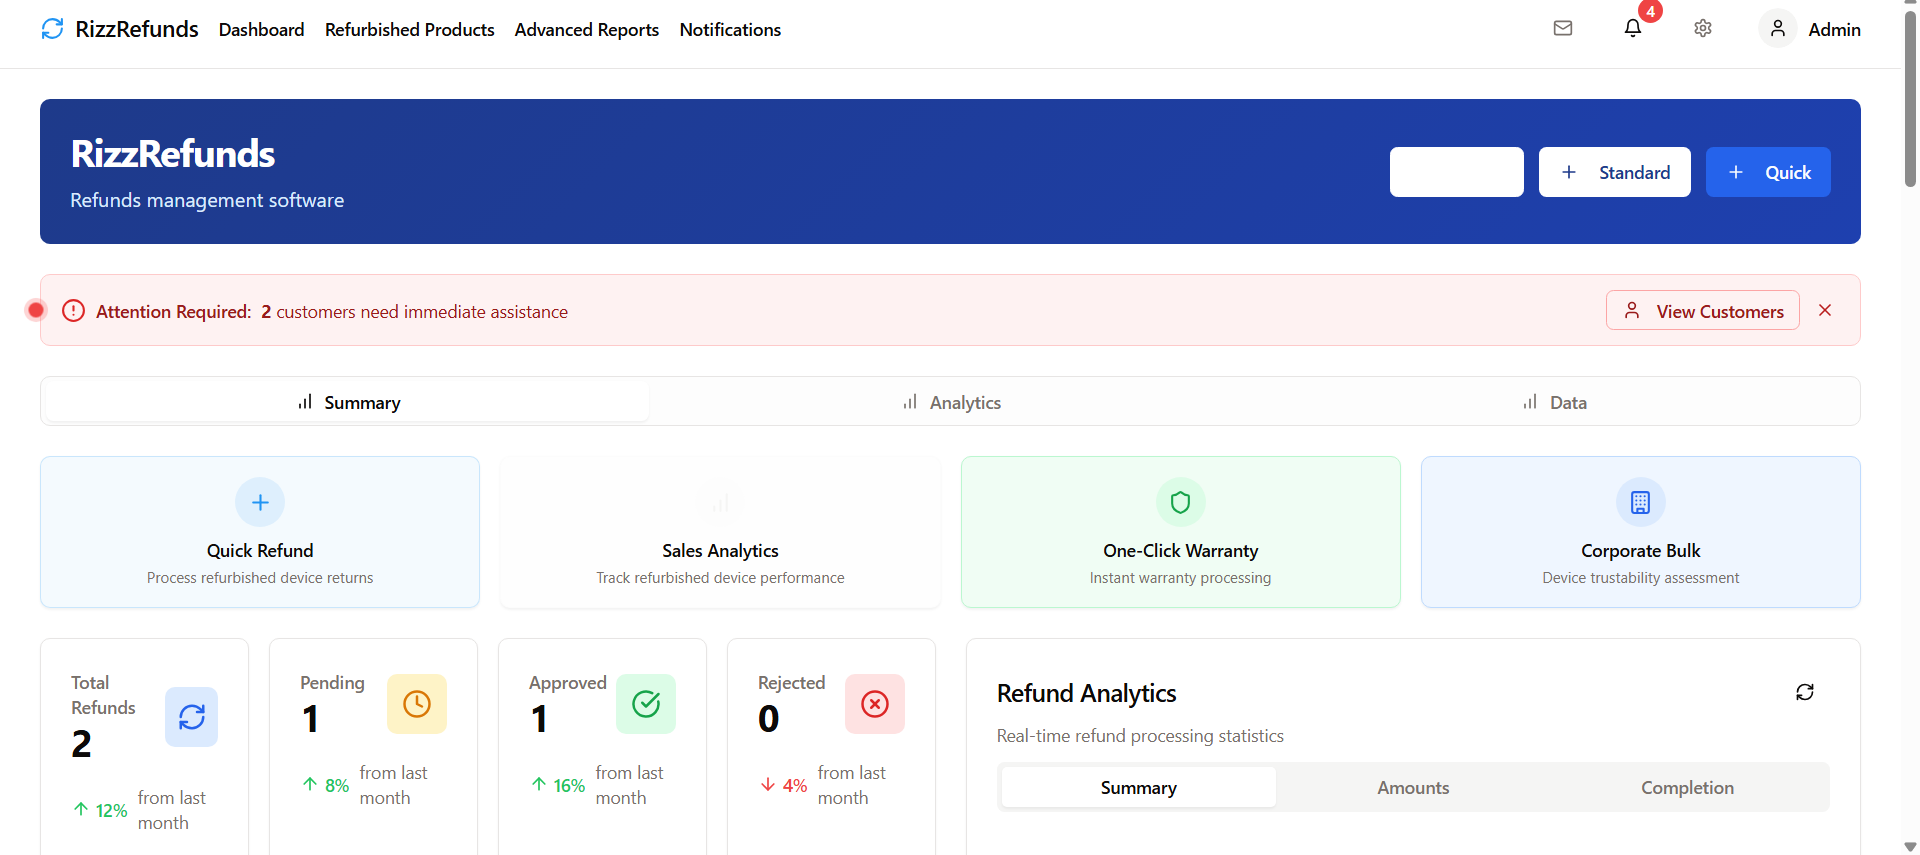Open Notifications nav item
The image size is (1920, 855).
[x=731, y=30]
